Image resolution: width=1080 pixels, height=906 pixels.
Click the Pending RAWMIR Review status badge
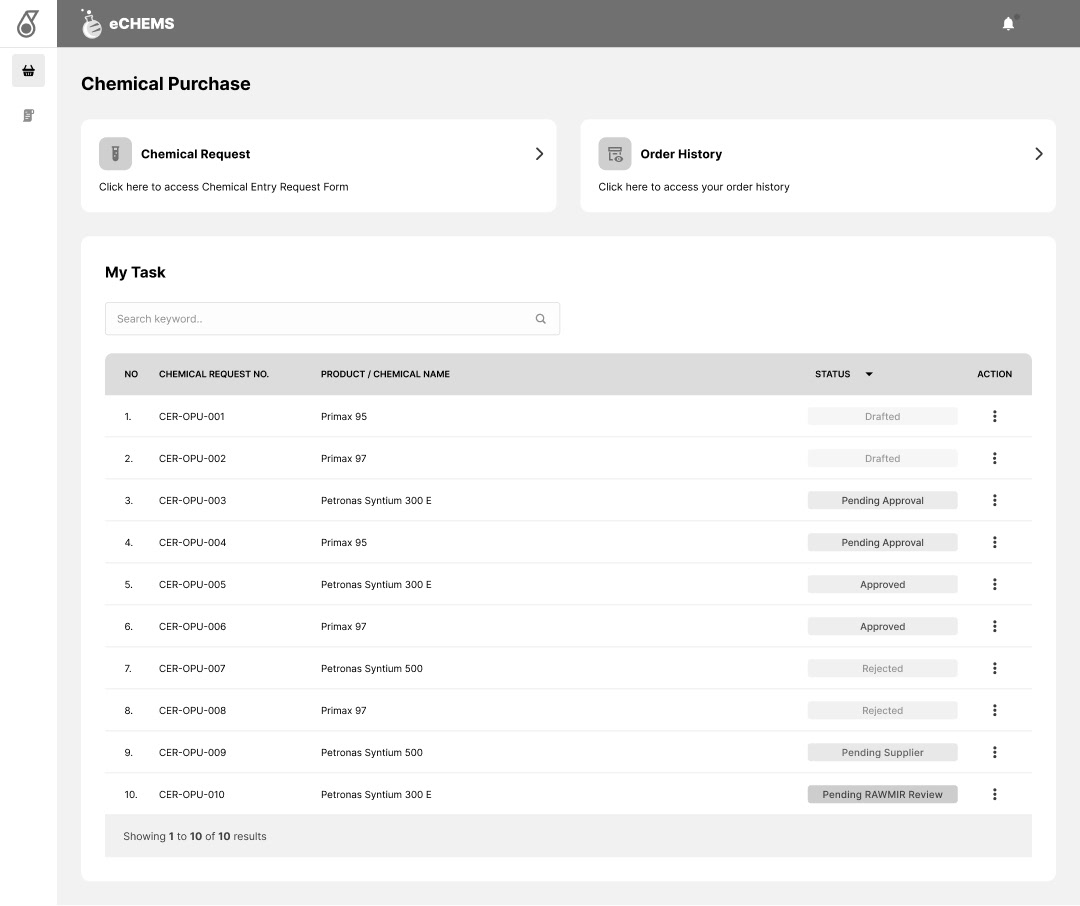882,794
